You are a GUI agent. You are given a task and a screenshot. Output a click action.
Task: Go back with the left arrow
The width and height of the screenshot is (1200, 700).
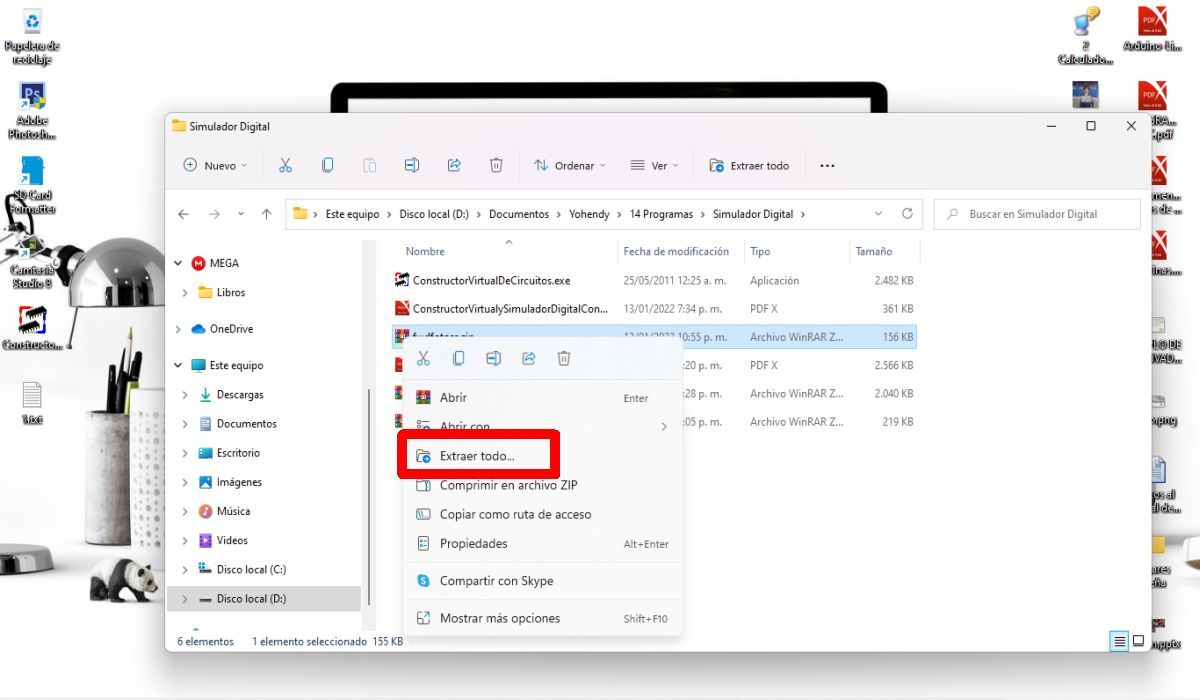183,214
